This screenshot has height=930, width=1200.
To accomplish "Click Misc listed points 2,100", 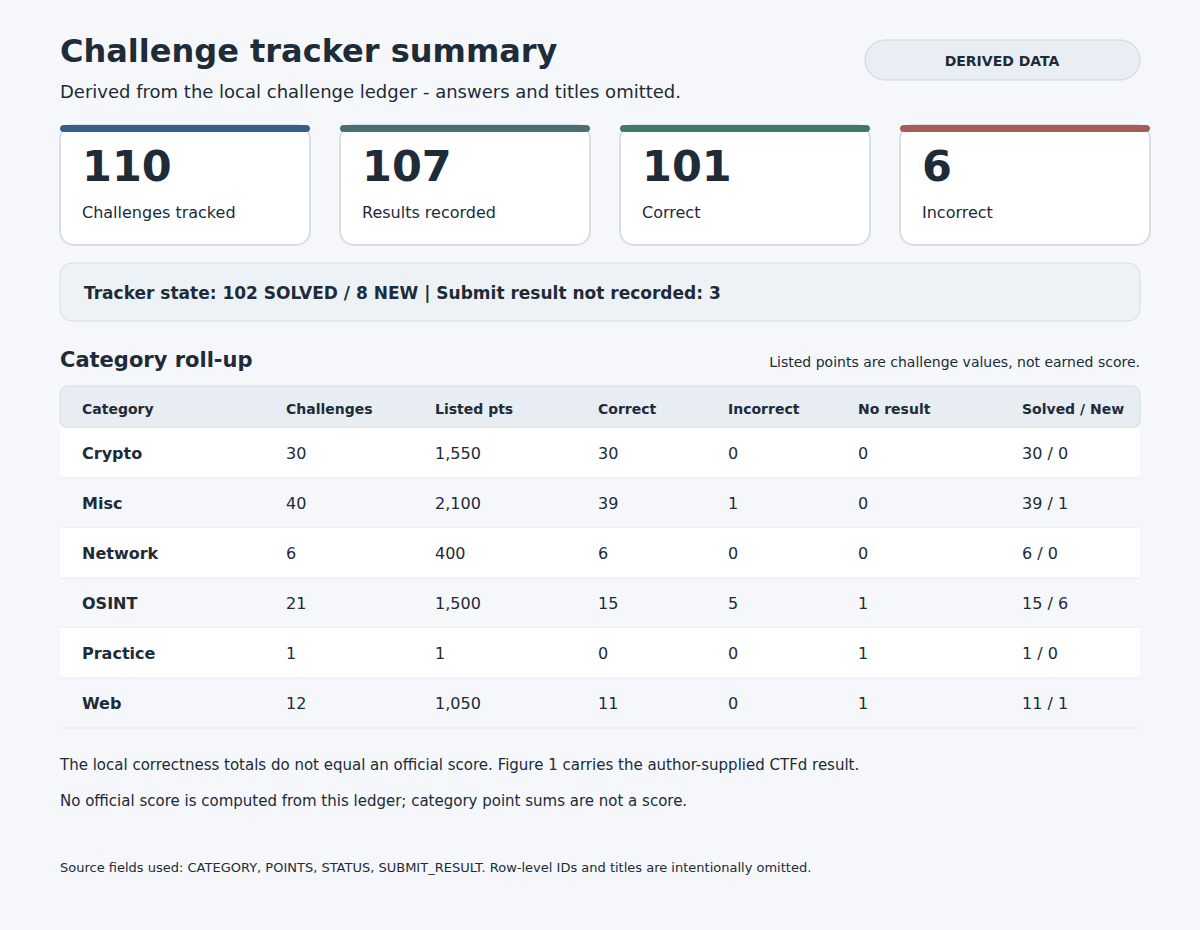I will click(458, 503).
